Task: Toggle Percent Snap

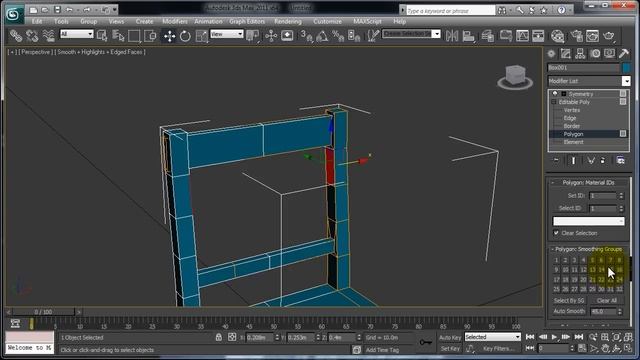Action: (x=338, y=36)
